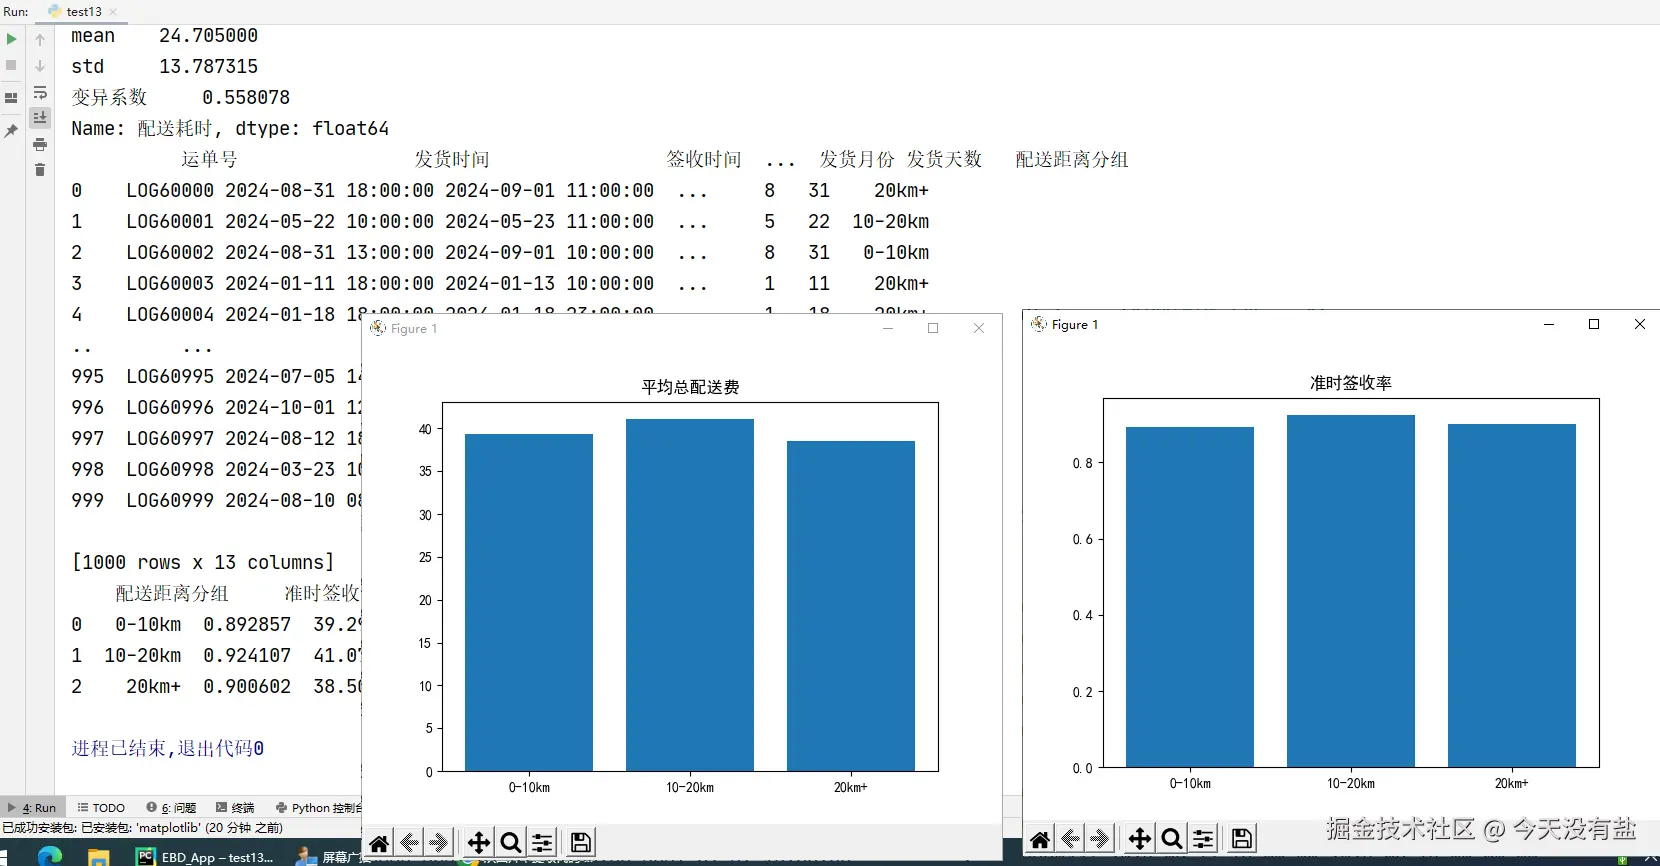Screen dimensions: 1660x866
Task: Open File Explorer from the taskbar
Action: pyautogui.click(x=98, y=857)
